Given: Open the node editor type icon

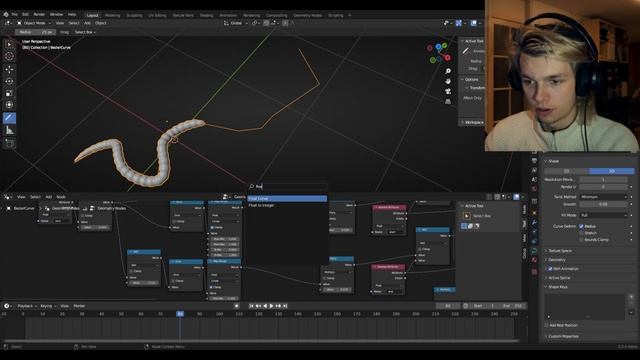Looking at the screenshot, I should [x=7, y=197].
